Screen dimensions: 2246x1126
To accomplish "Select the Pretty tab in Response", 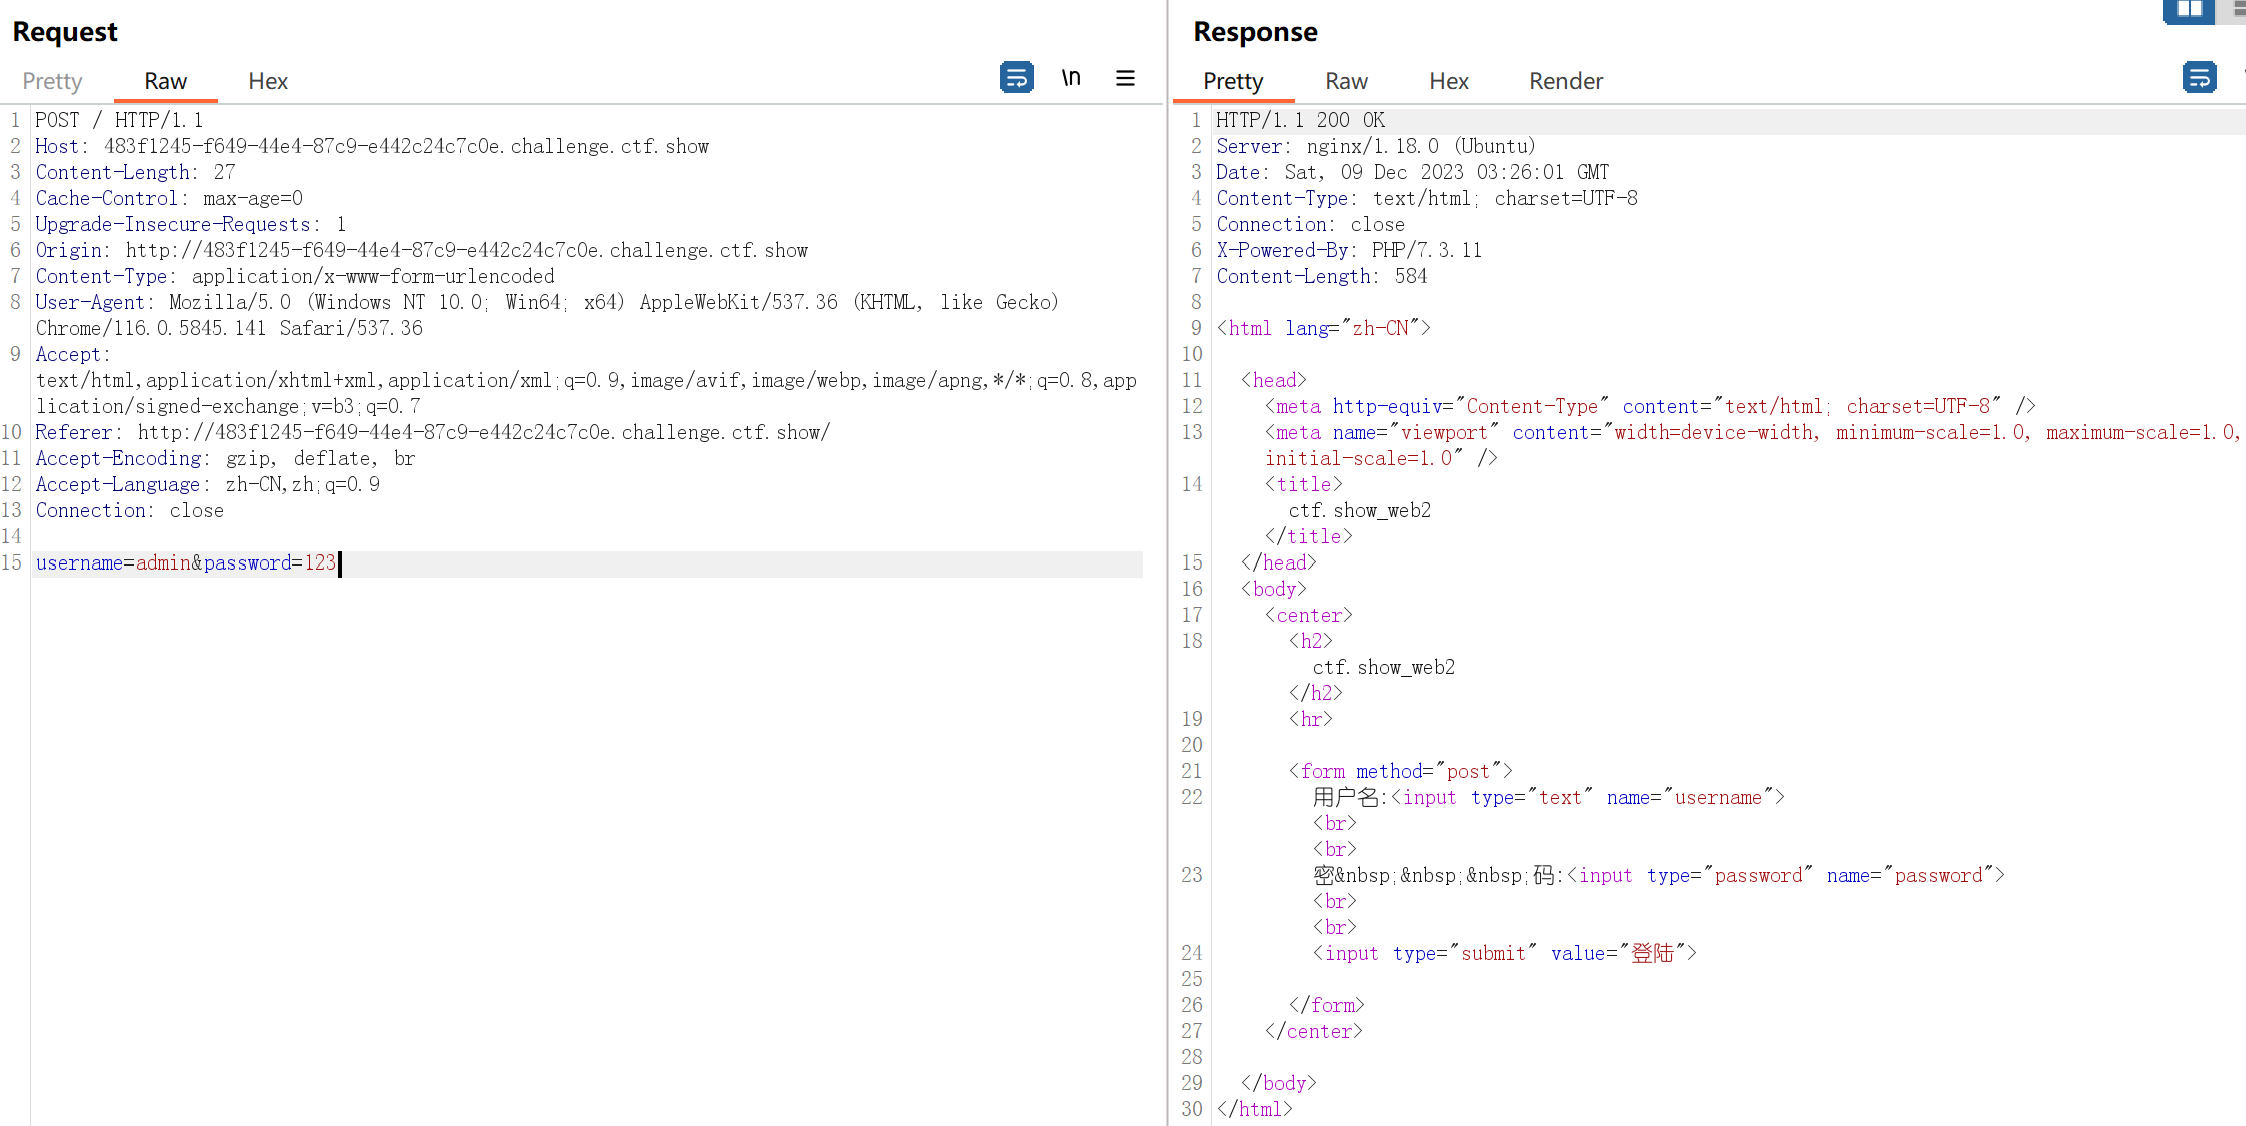I will click(1232, 81).
